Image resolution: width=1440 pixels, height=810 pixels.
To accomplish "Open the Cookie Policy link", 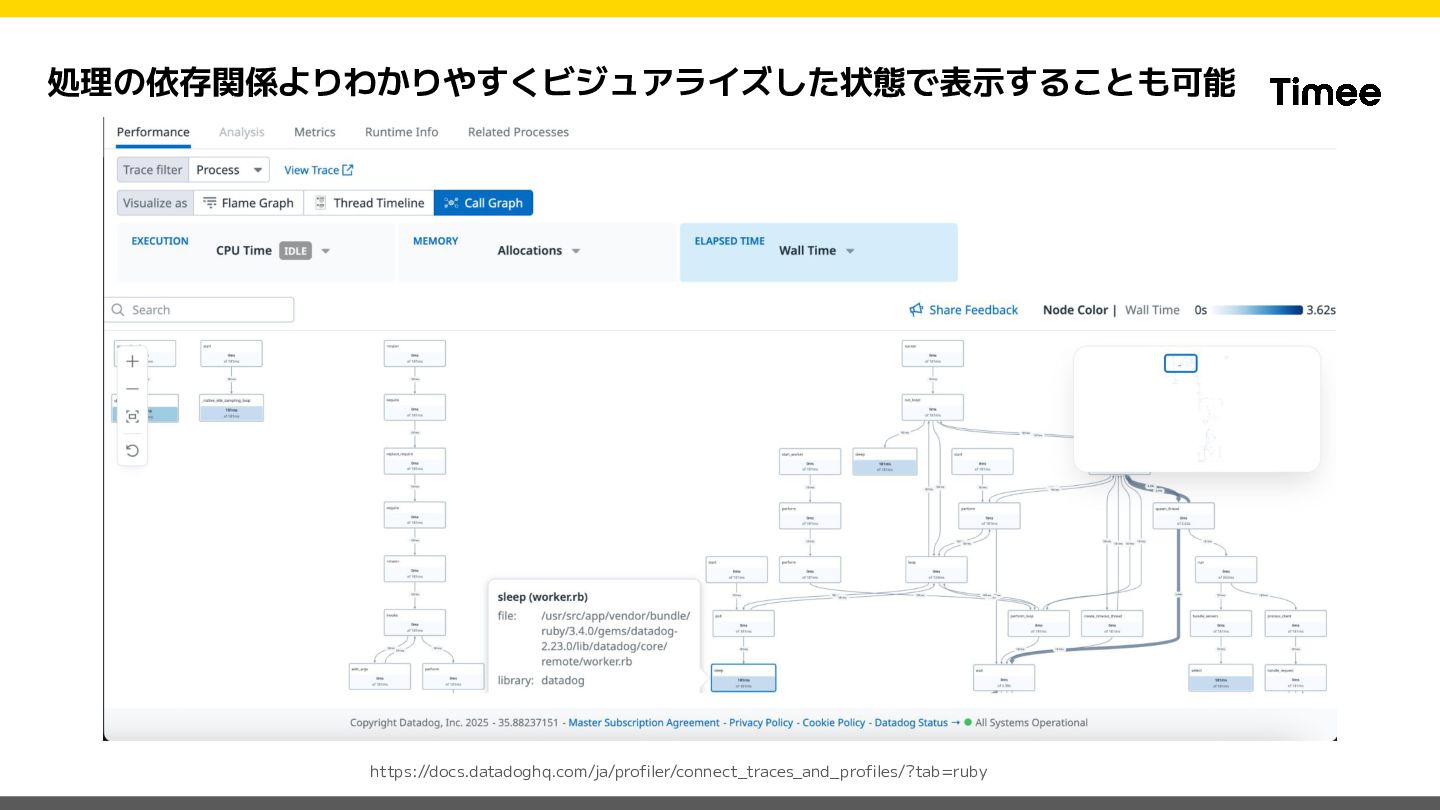I will tap(834, 722).
